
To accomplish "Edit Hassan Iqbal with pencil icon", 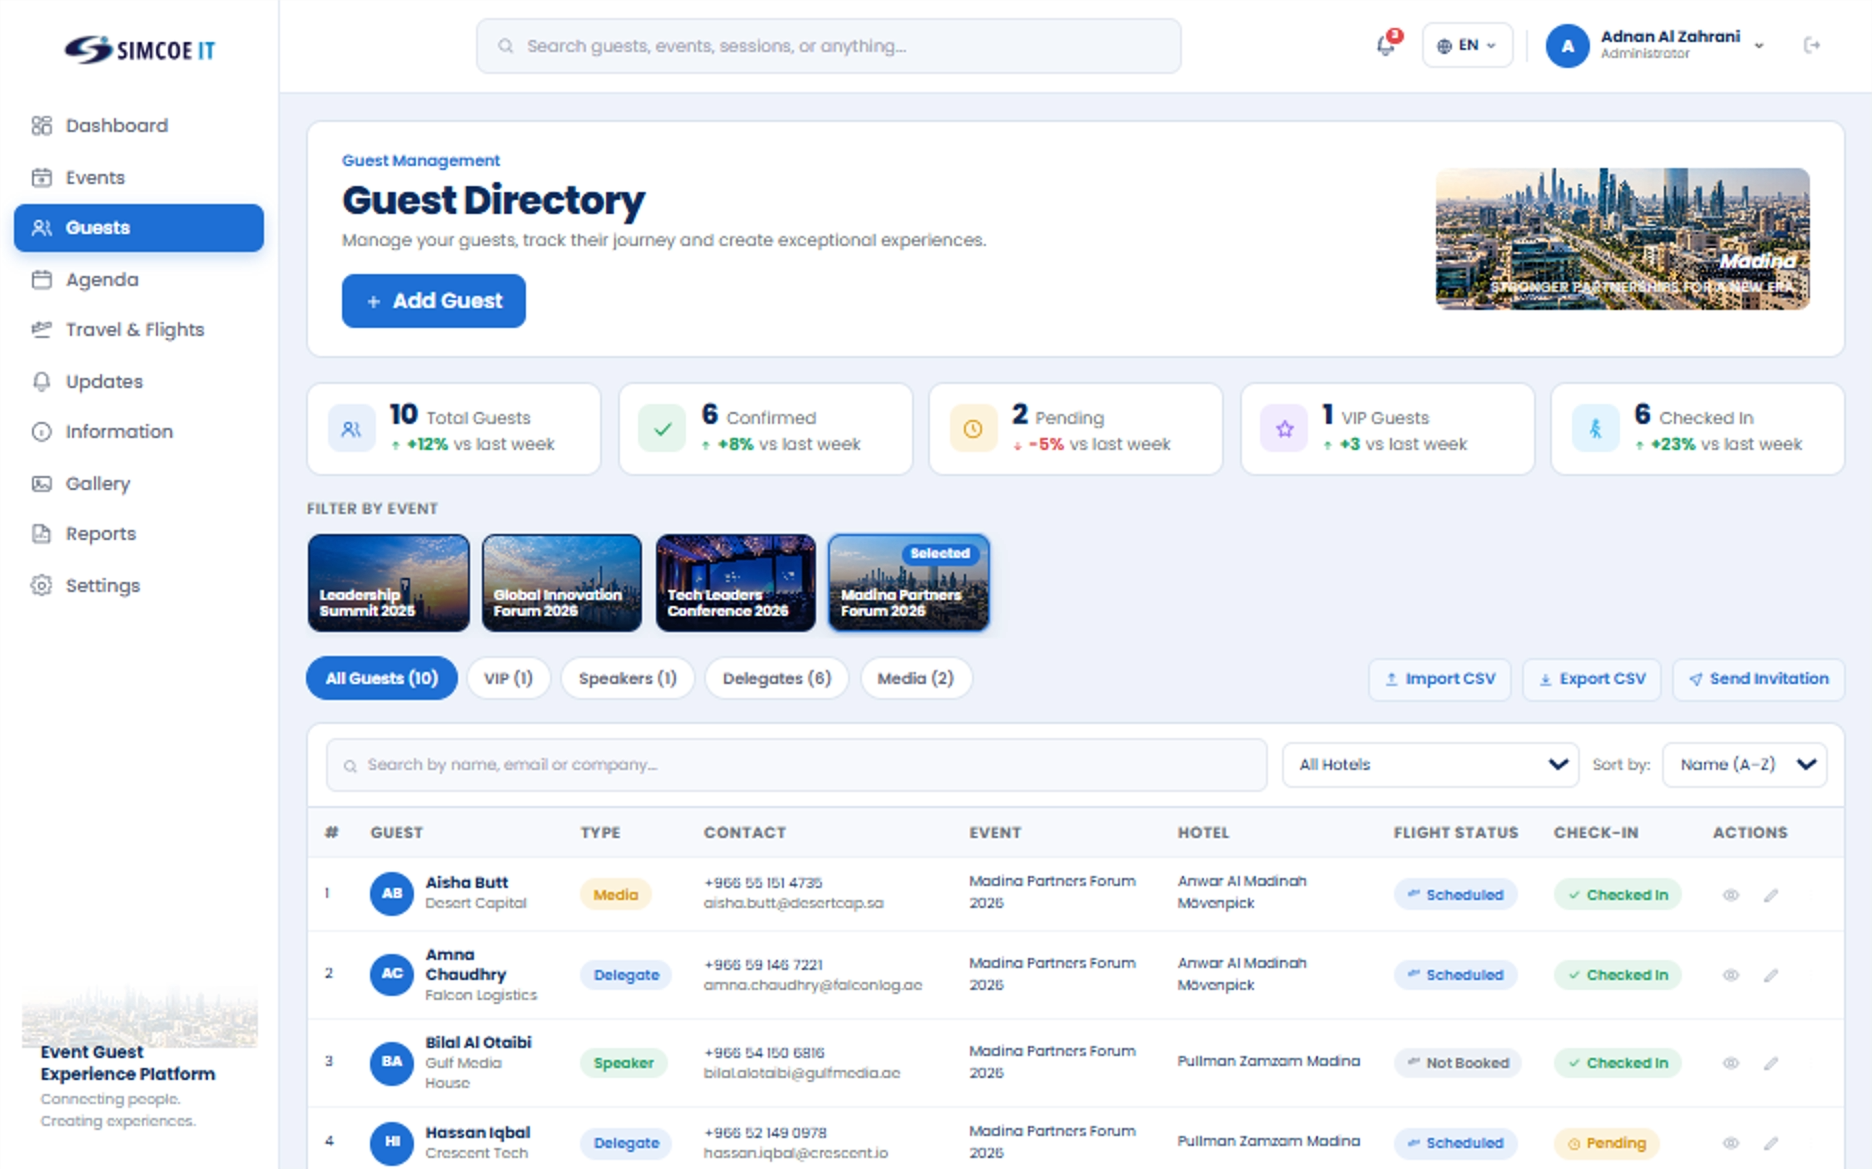I will pyautogui.click(x=1771, y=1143).
